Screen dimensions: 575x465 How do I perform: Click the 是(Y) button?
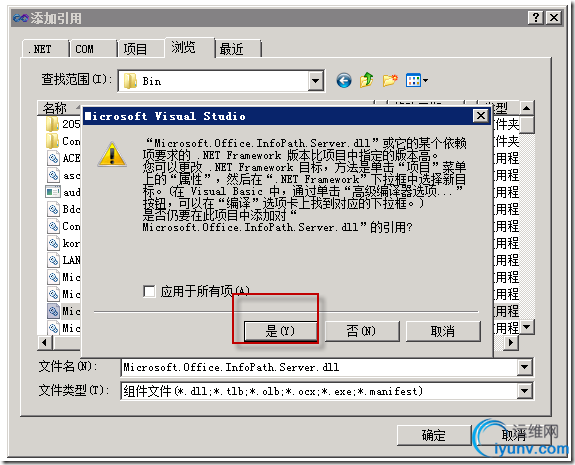pos(281,331)
